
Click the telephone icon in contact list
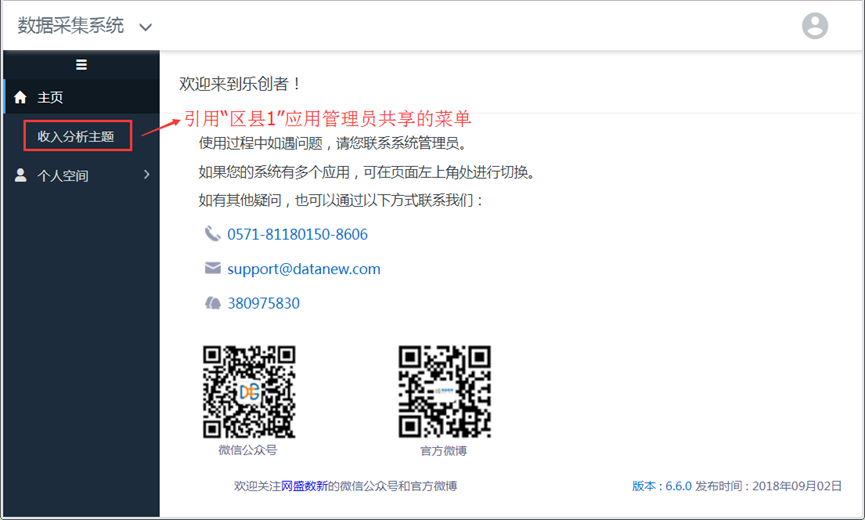[x=212, y=234]
